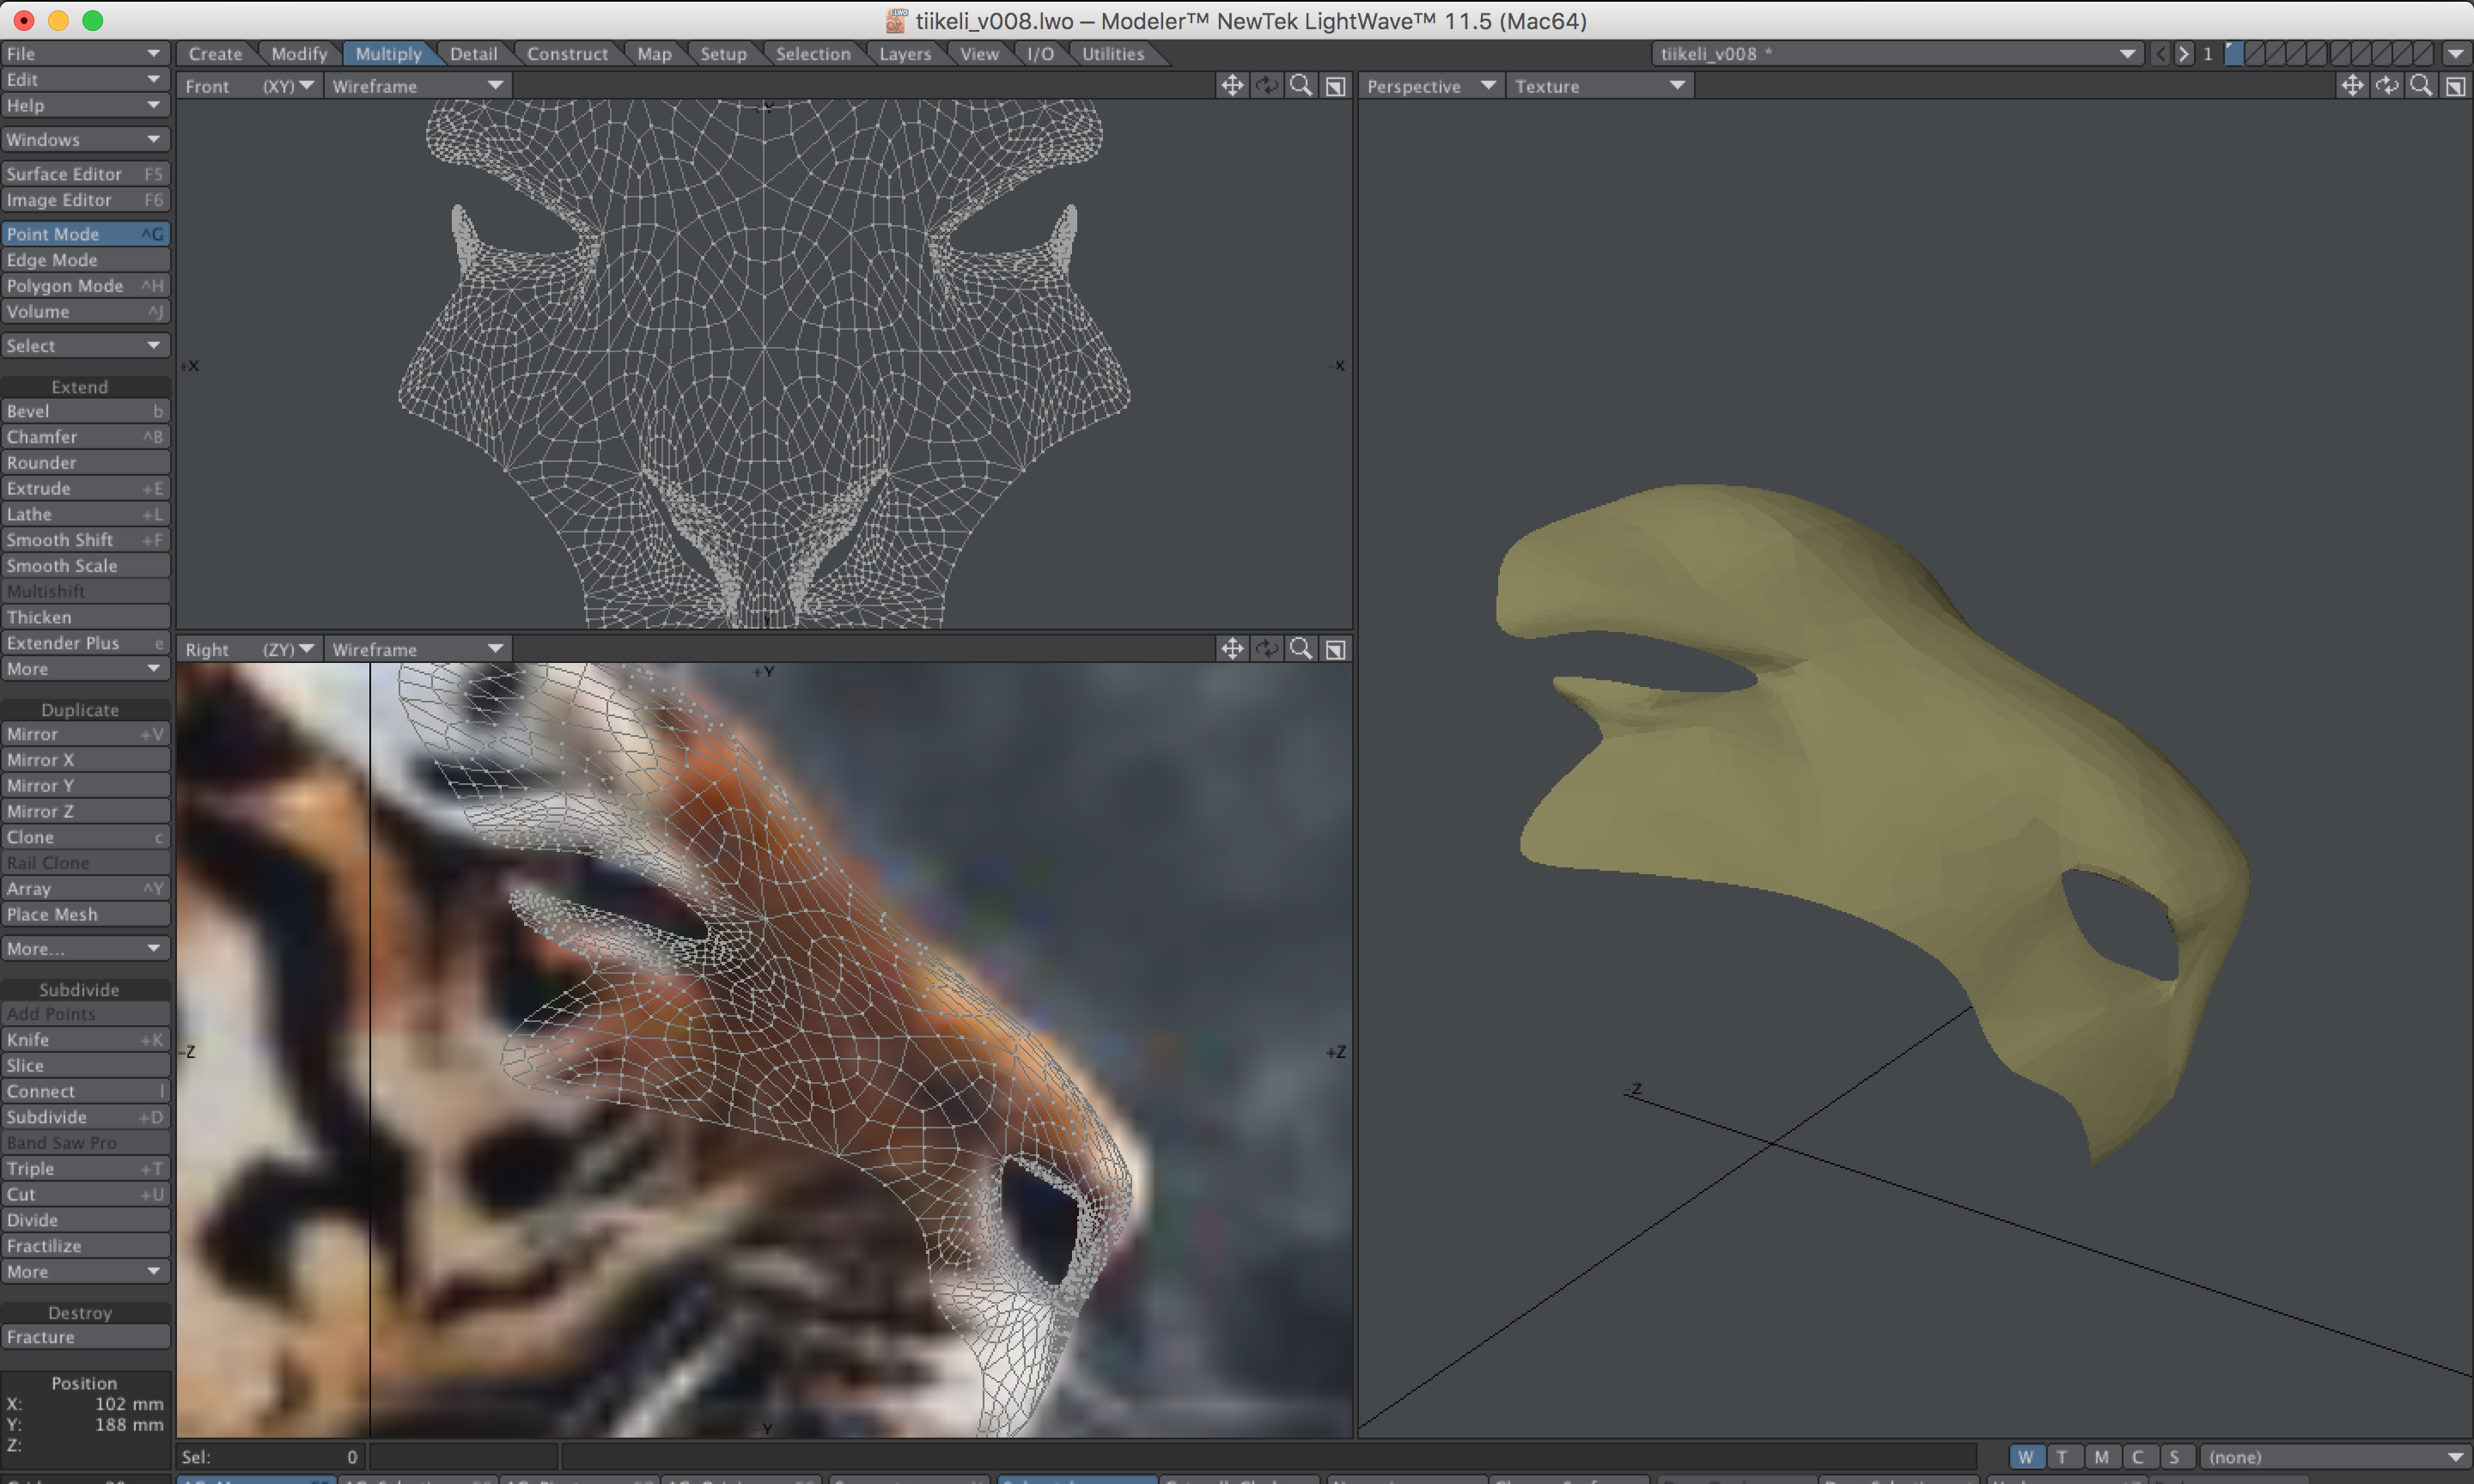Activate the Bevel tool

pyautogui.click(x=85, y=410)
